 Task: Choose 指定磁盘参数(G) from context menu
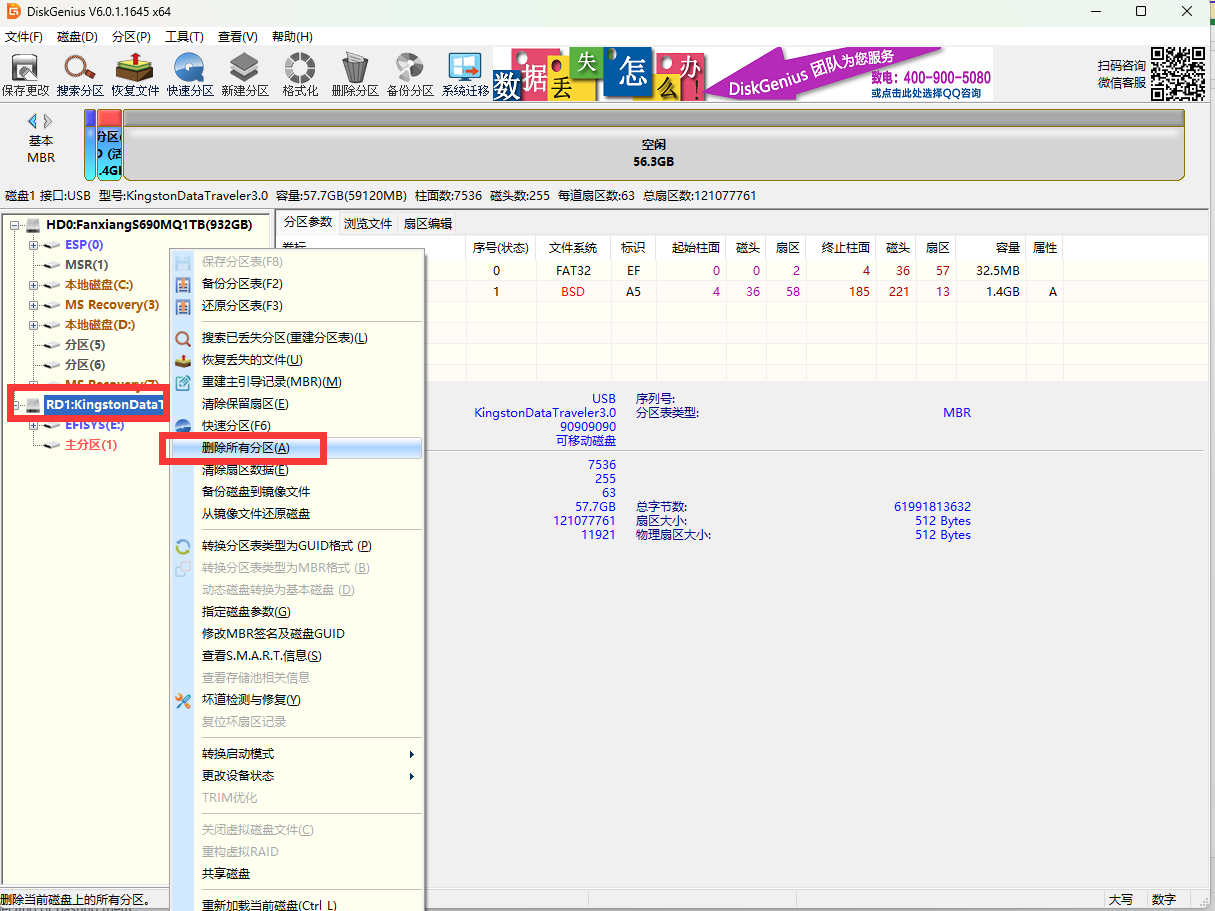[296, 612]
